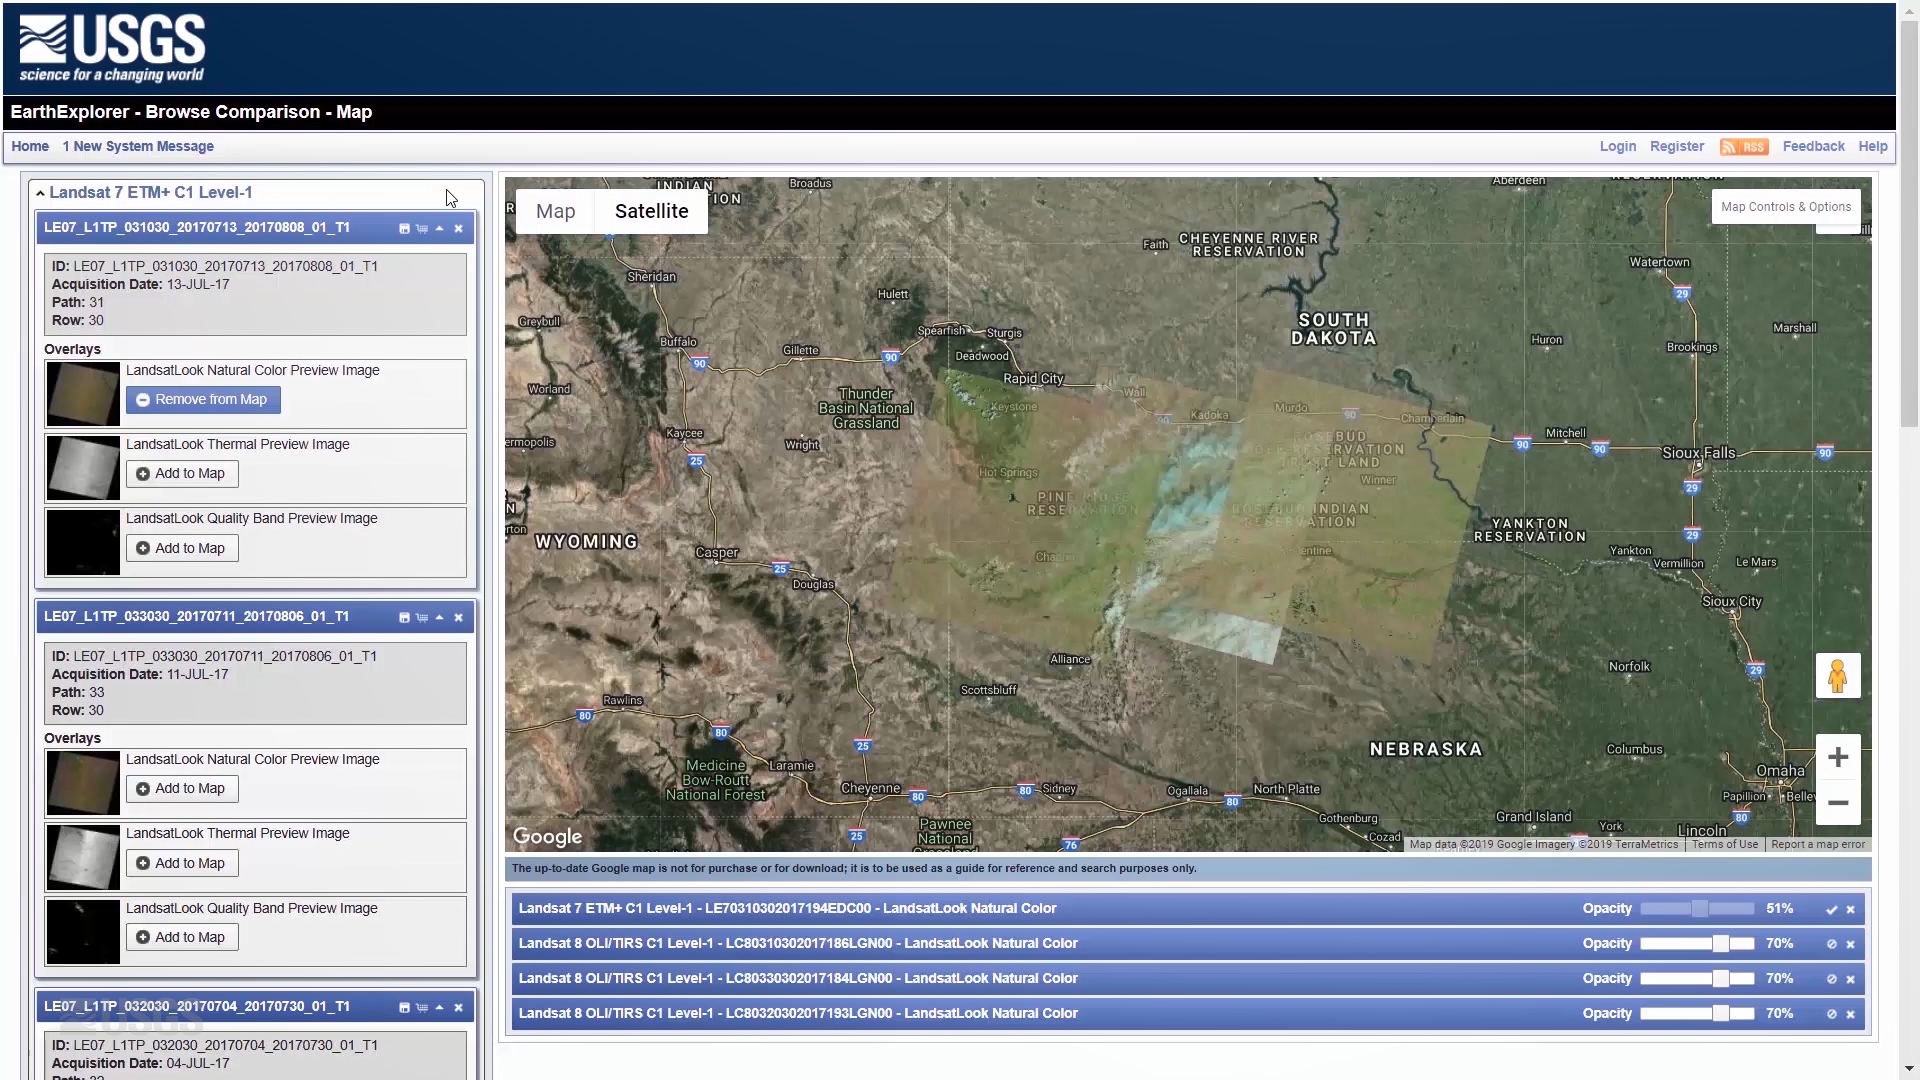The width and height of the screenshot is (1920, 1080).
Task: Collapse the Landsat 7 ETM+ C1 Level-1 panel
Action: tap(40, 191)
